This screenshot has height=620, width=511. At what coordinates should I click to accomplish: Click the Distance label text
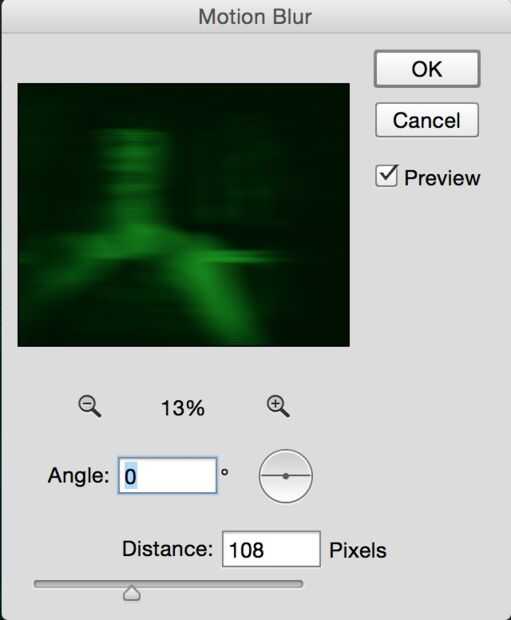(x=167, y=549)
